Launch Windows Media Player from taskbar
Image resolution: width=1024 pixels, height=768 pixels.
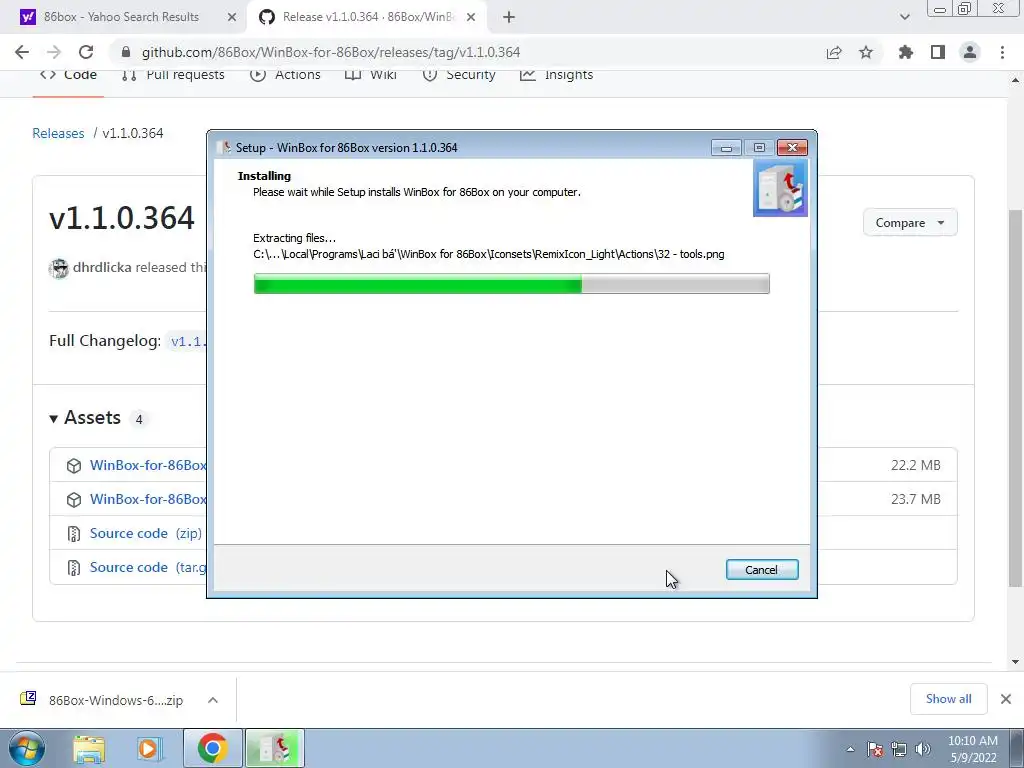point(149,748)
